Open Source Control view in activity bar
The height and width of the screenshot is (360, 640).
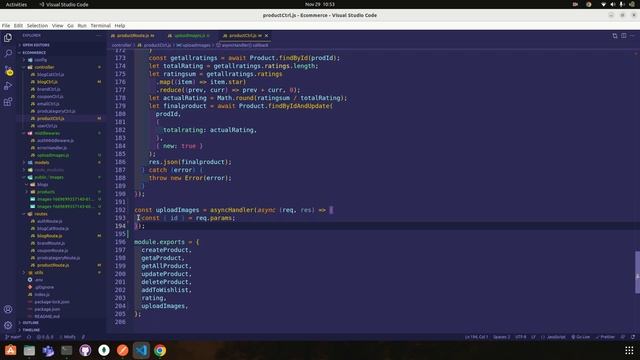point(8,70)
